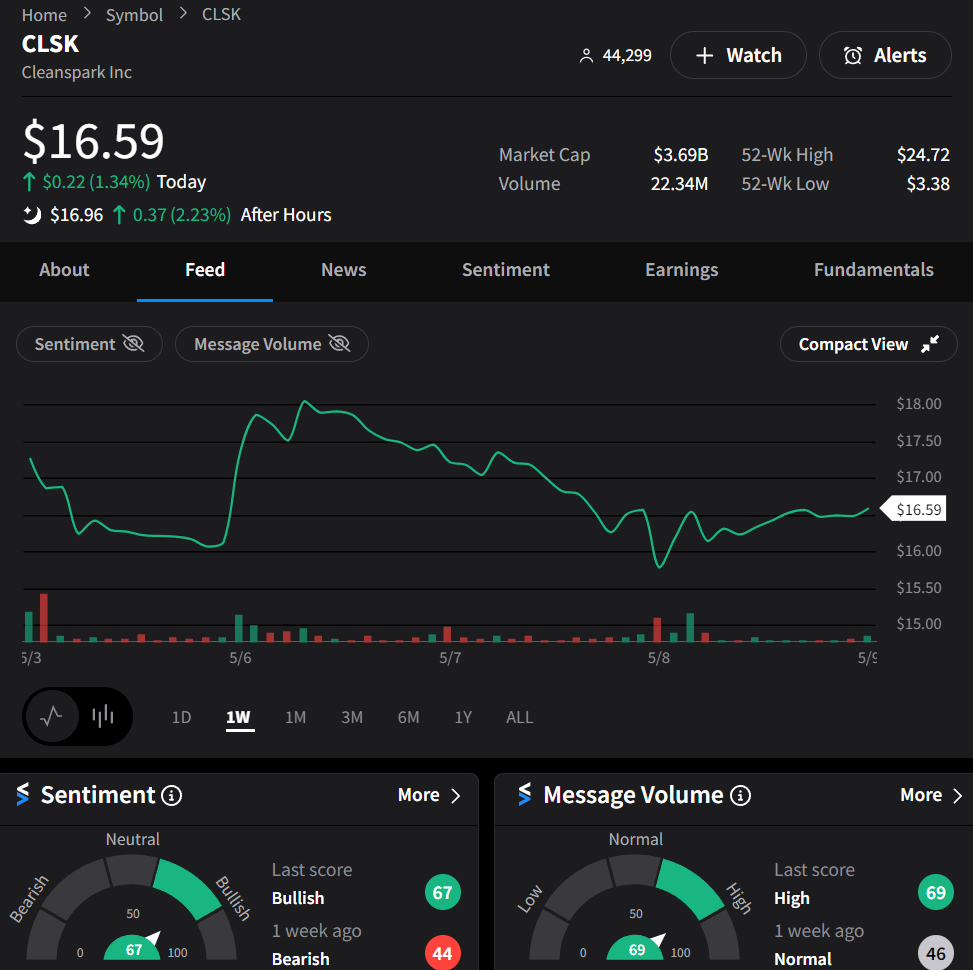The image size is (973, 970).
Task: Click the green up arrow by after-hours 0.37 change
Action: point(119,215)
